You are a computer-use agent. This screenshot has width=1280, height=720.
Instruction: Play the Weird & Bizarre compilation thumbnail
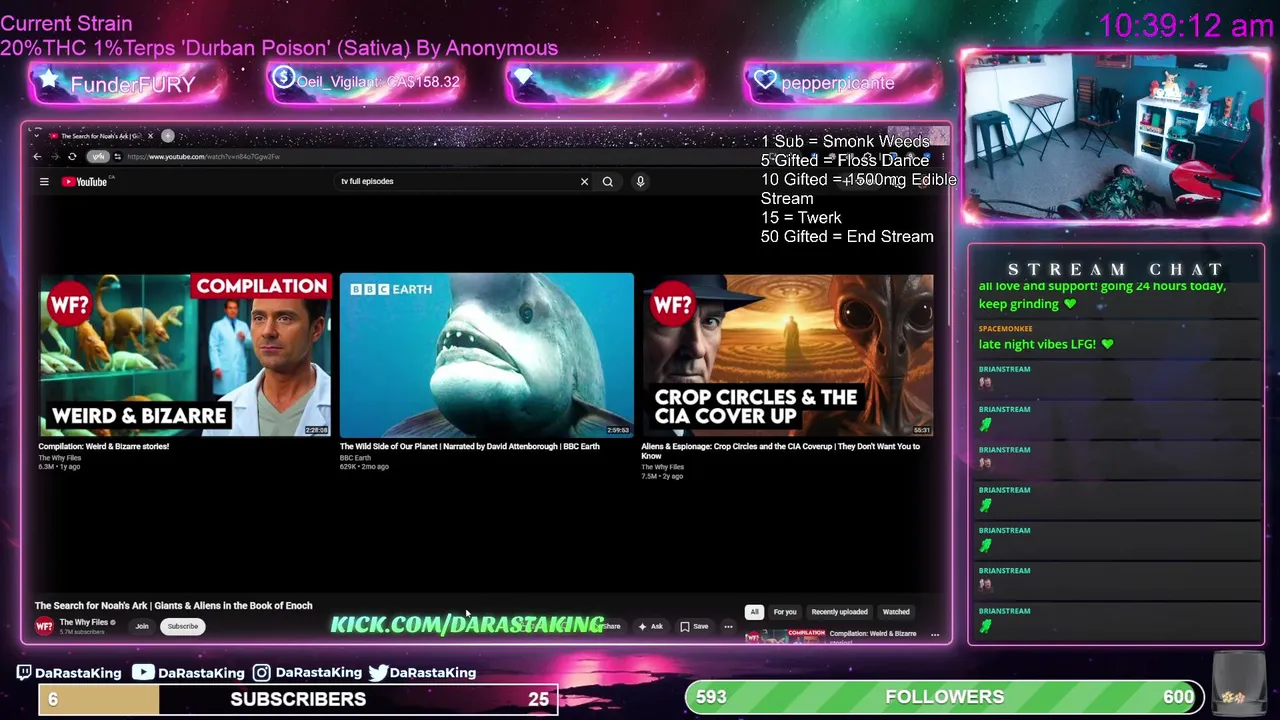185,355
